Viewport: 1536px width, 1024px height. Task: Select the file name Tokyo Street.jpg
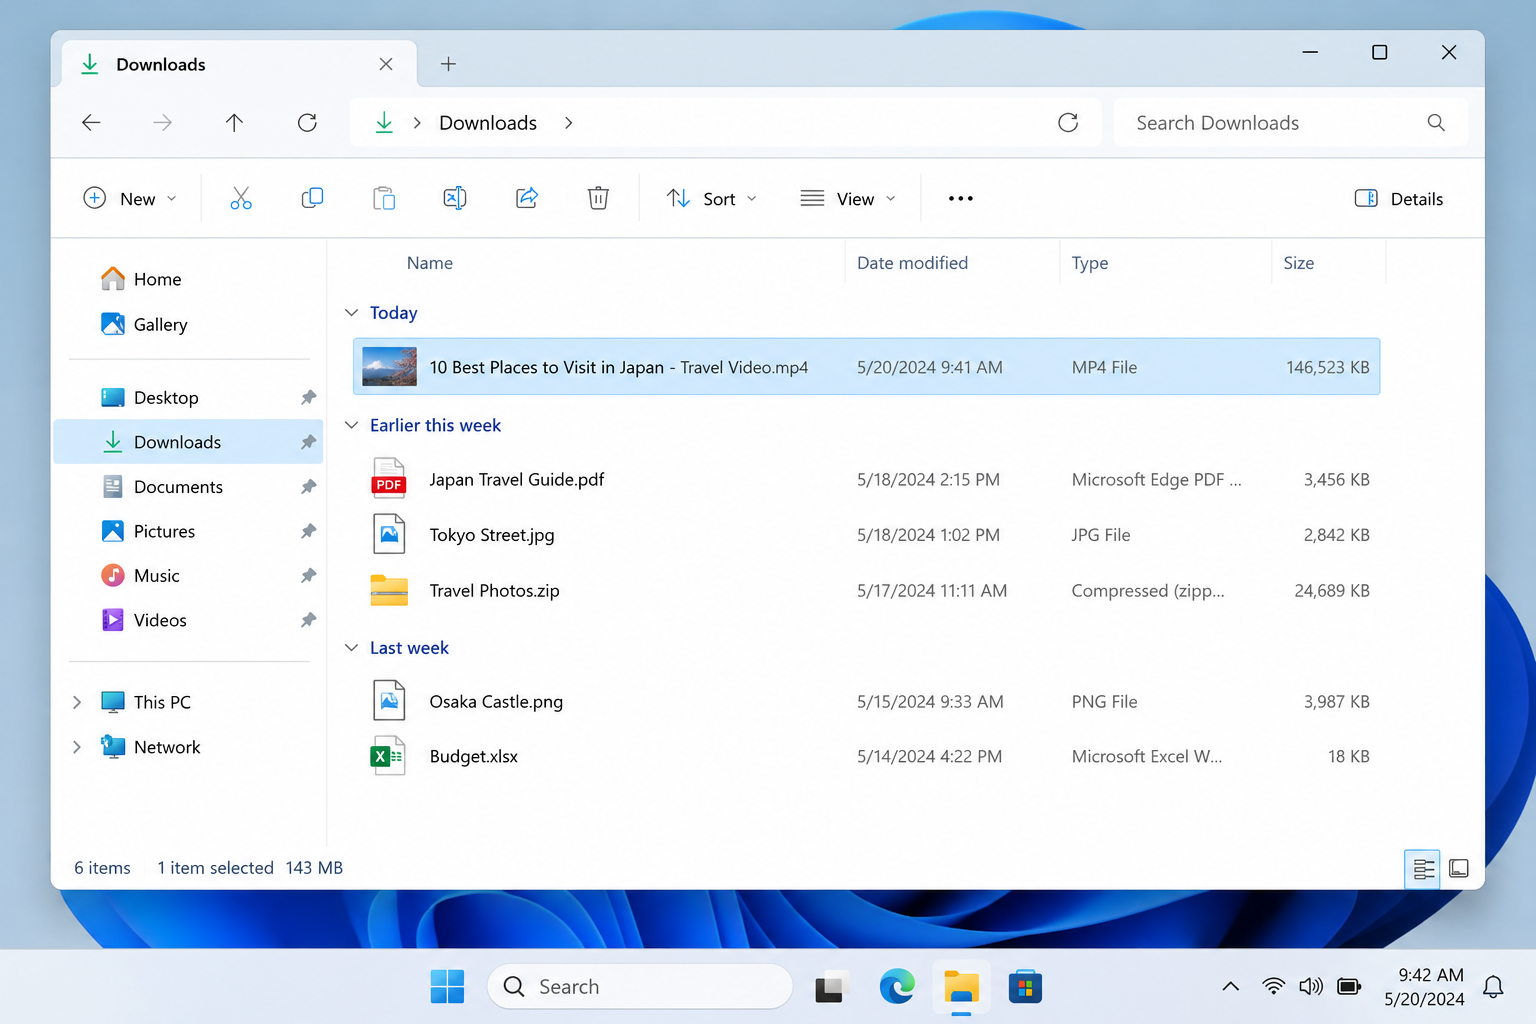(492, 535)
